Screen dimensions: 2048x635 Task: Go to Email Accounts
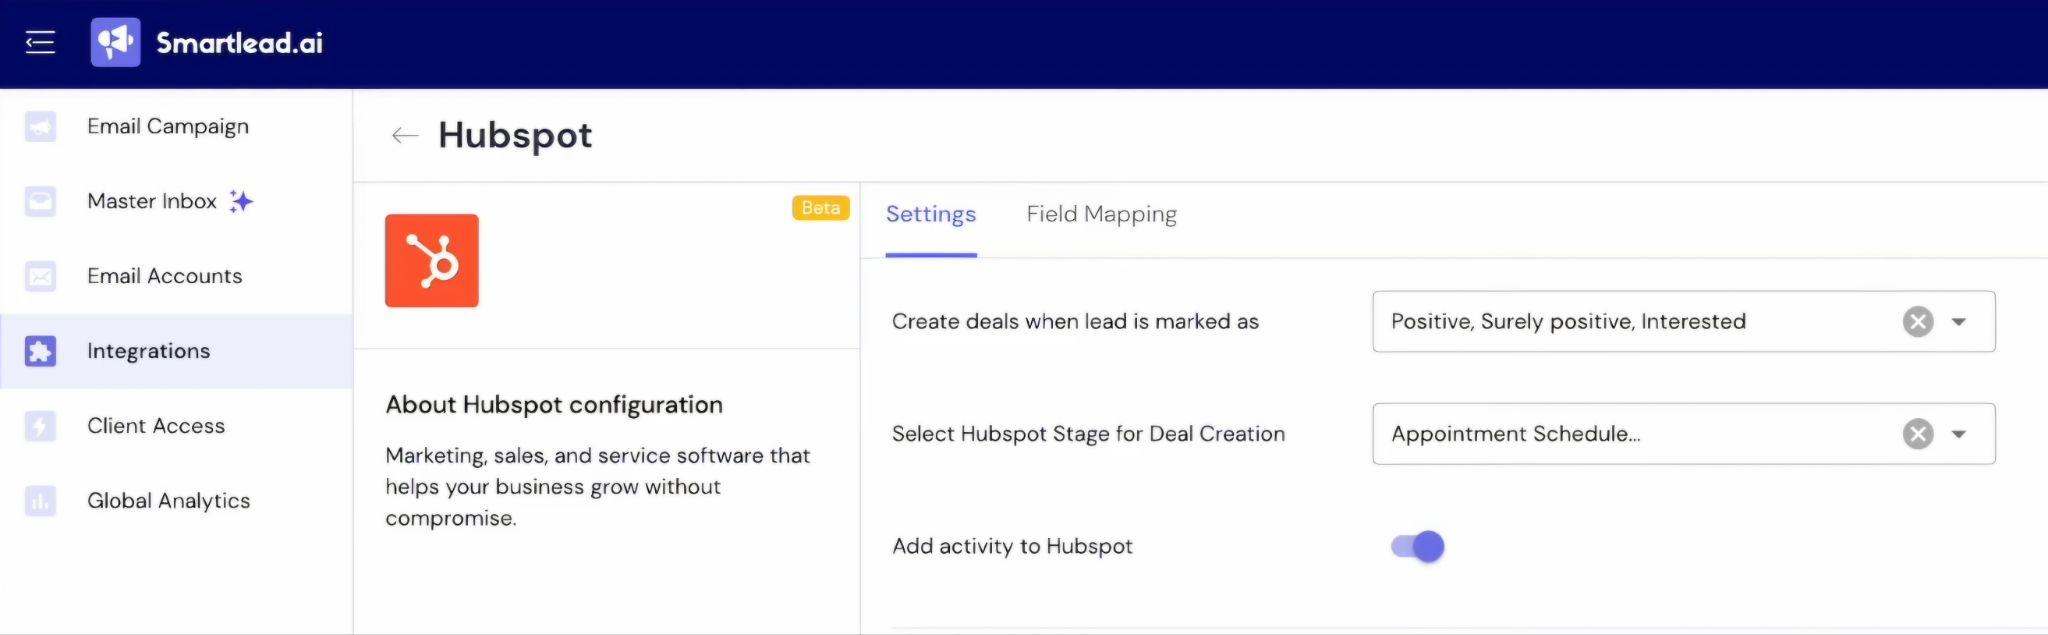[x=165, y=276]
